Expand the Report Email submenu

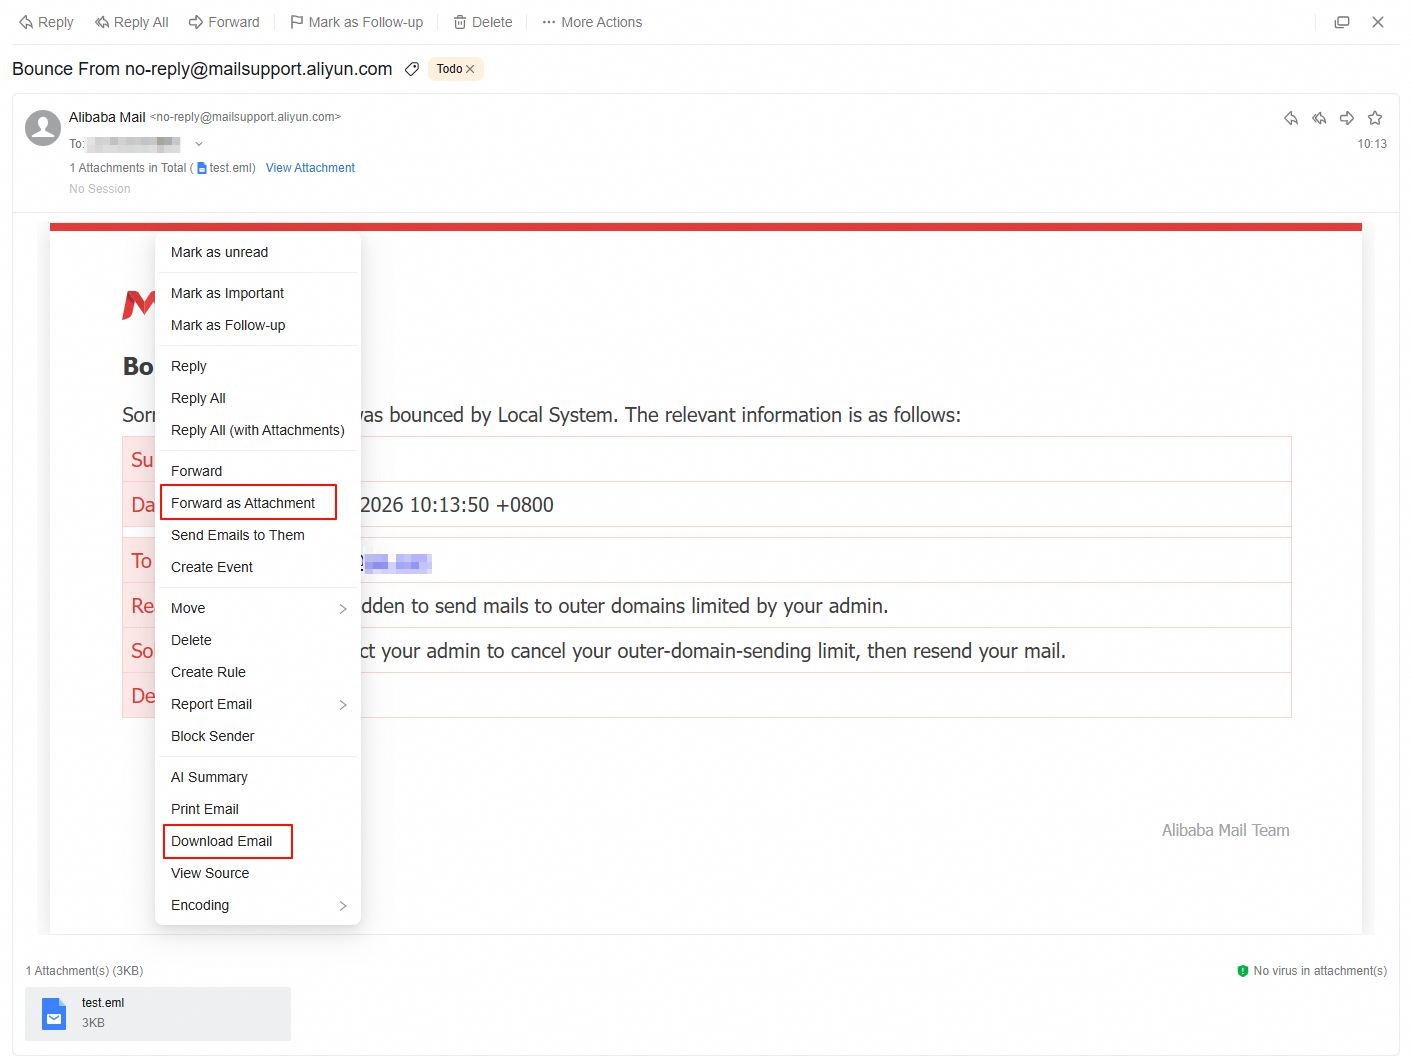[258, 704]
